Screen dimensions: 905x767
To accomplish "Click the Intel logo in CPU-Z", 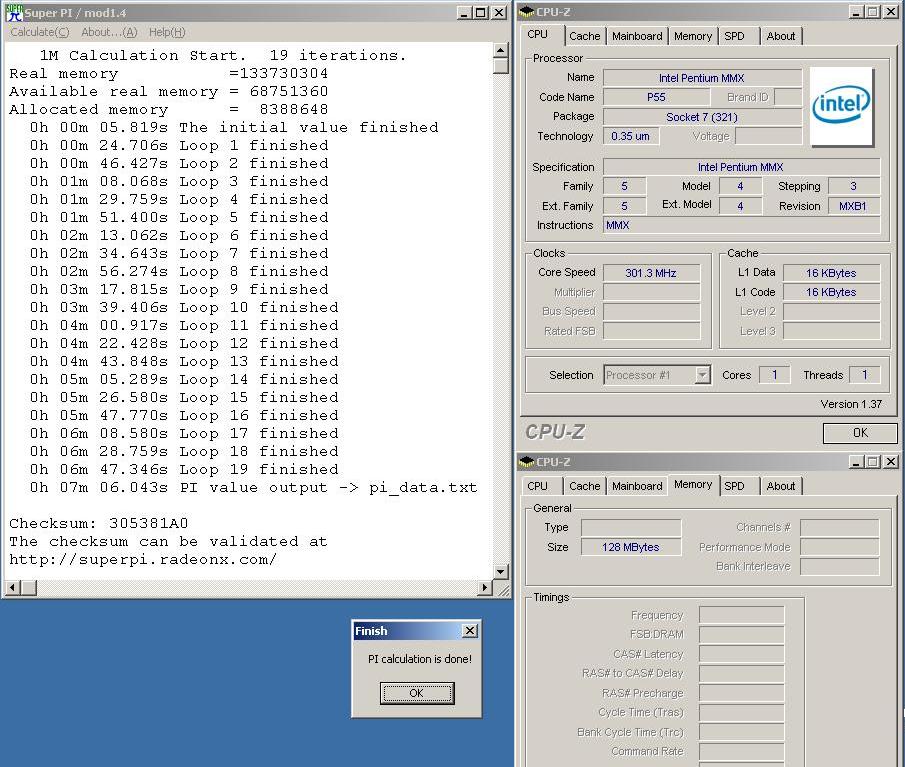I will [841, 107].
